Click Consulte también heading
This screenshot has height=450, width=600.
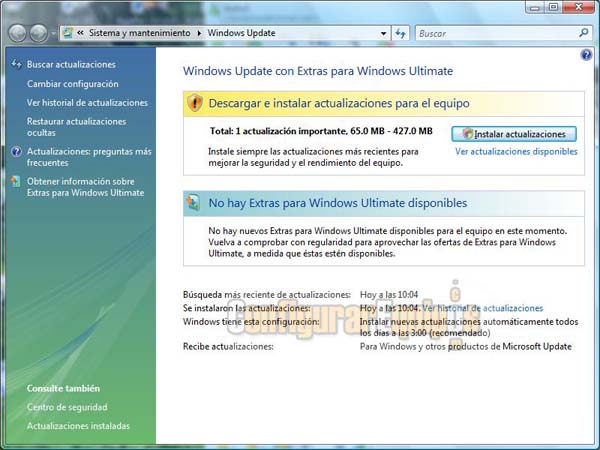tap(63, 388)
